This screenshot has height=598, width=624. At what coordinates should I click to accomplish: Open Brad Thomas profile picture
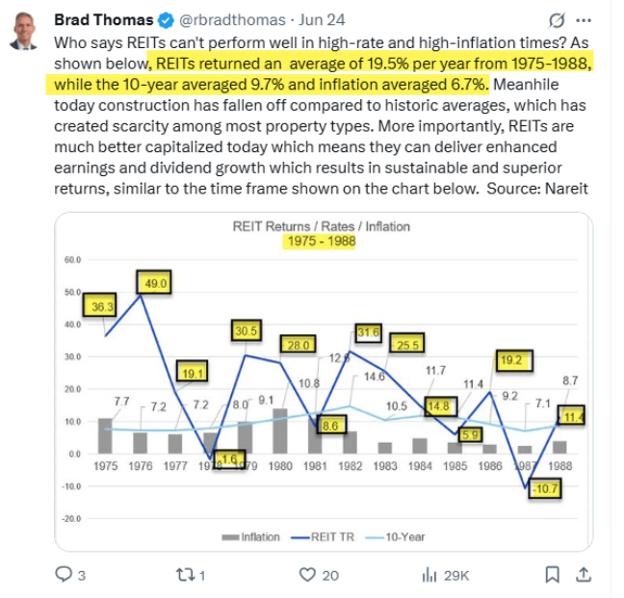[x=24, y=31]
